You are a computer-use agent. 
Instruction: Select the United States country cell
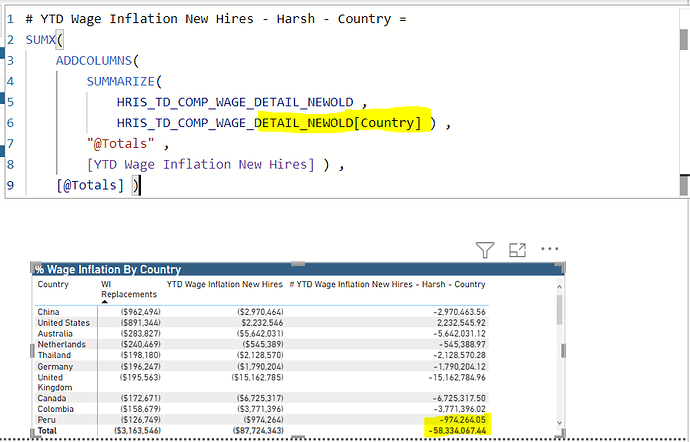point(63,323)
